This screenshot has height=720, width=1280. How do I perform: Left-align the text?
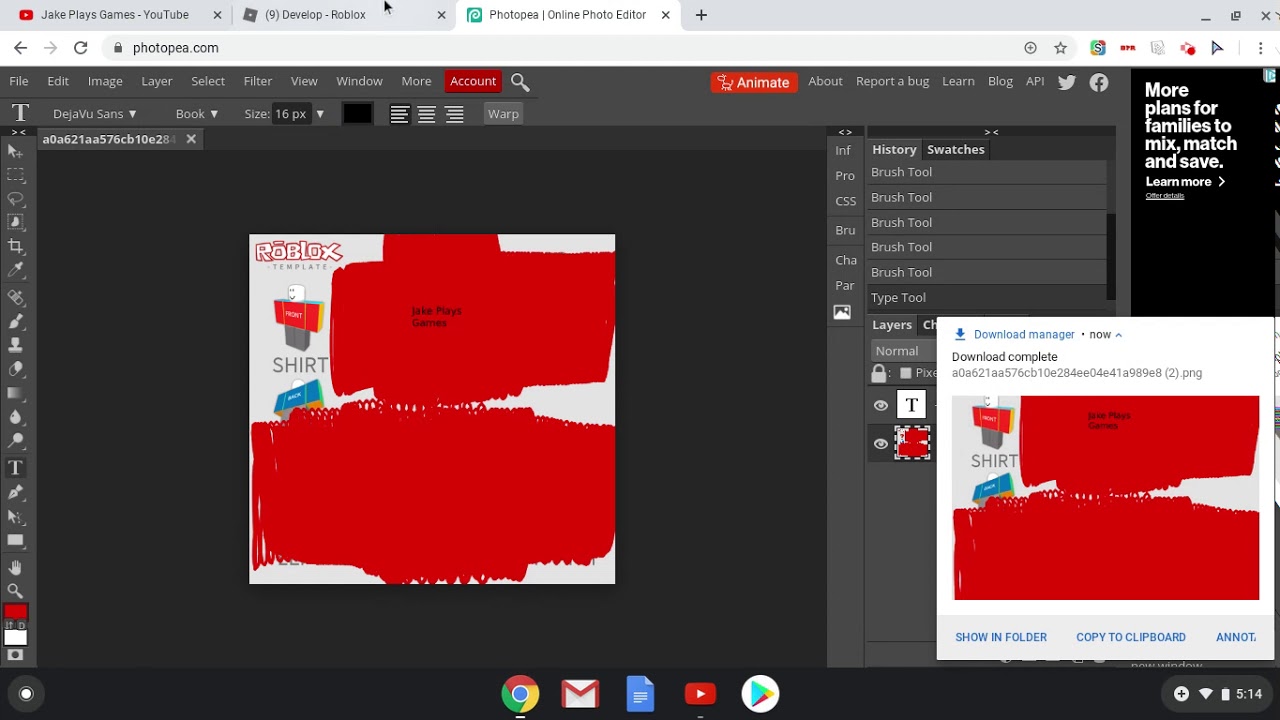tap(399, 114)
